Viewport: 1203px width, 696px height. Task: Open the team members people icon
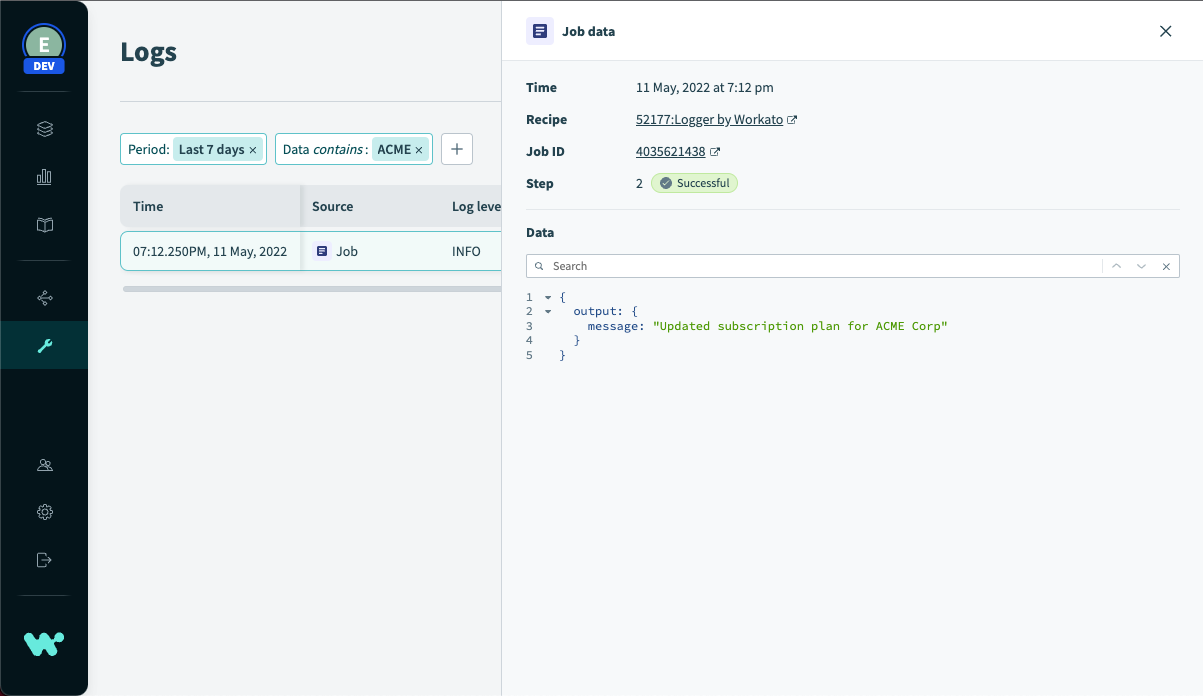point(44,465)
